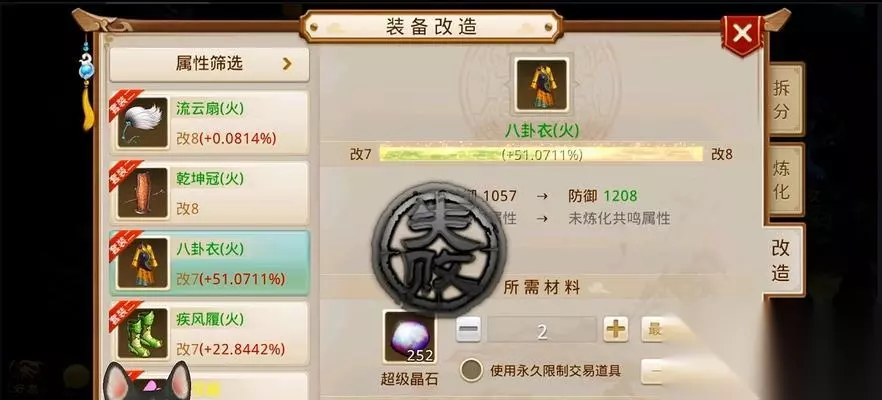Select the 疾风履(火) green boots icon
The width and height of the screenshot is (882, 400).
pyautogui.click(x=142, y=333)
